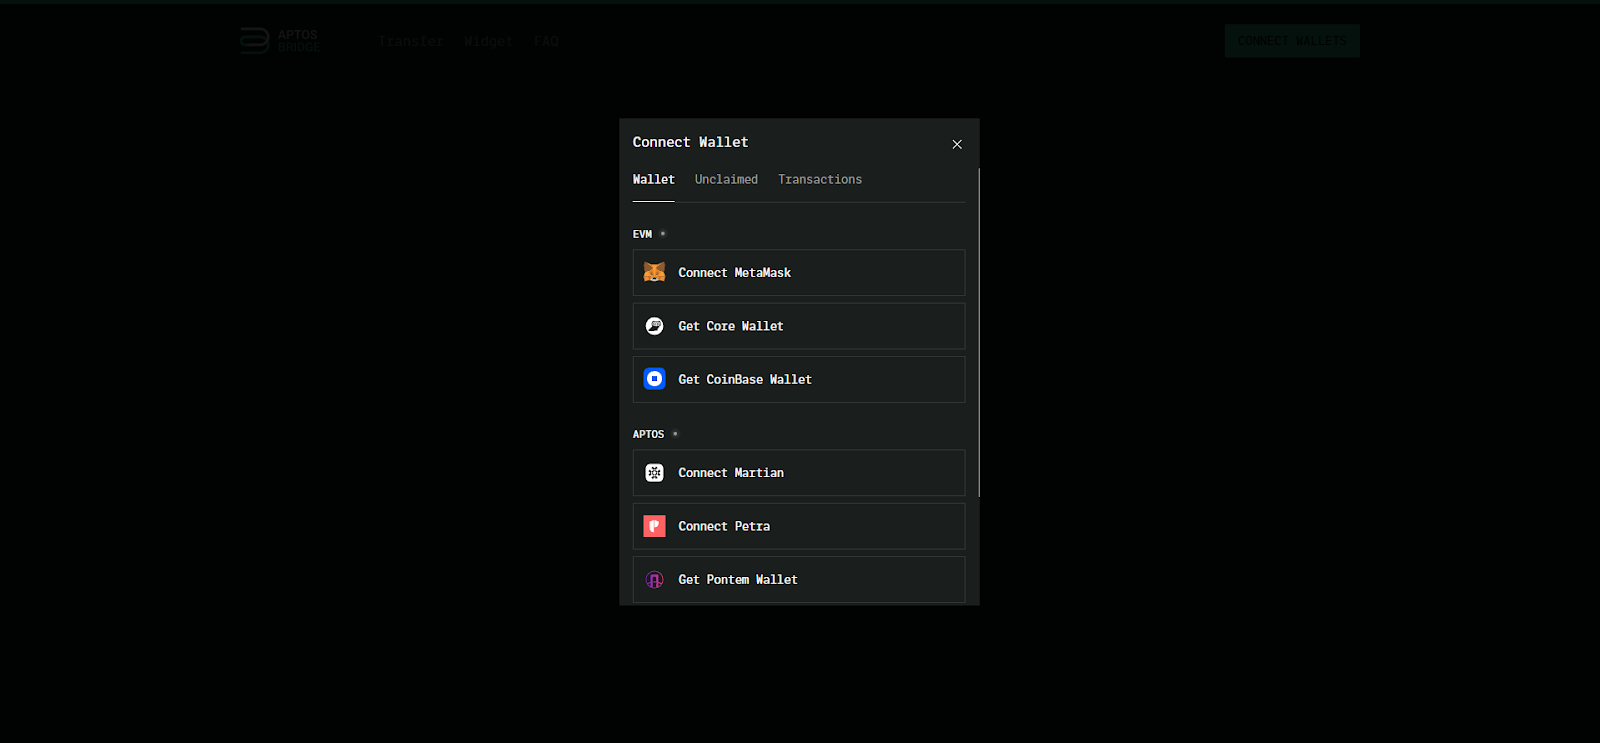Viewport: 1600px width, 743px height.
Task: Open FAQ in the top navigation
Action: pyautogui.click(x=546, y=41)
